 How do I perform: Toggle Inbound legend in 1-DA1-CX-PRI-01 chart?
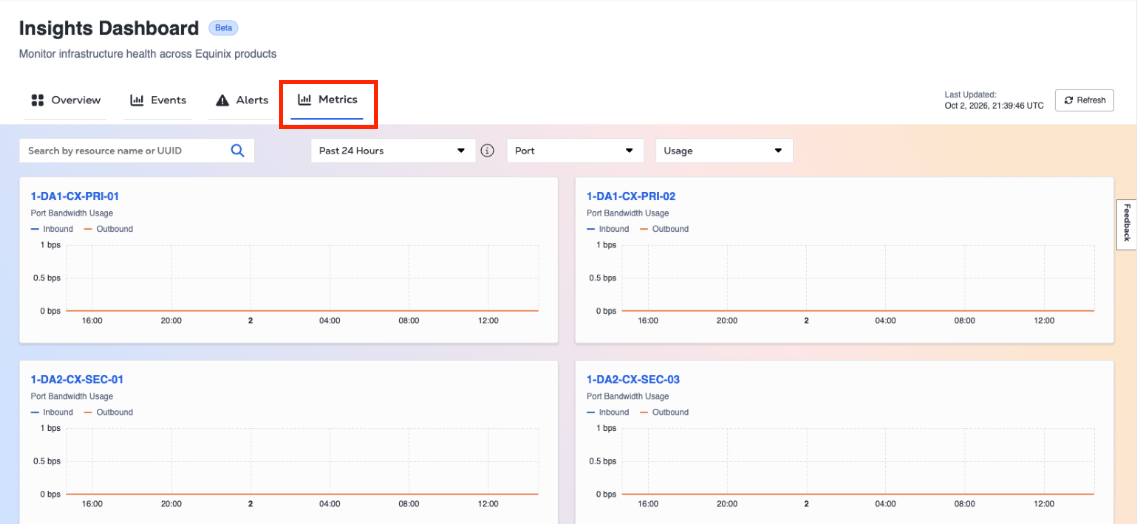pos(52,229)
